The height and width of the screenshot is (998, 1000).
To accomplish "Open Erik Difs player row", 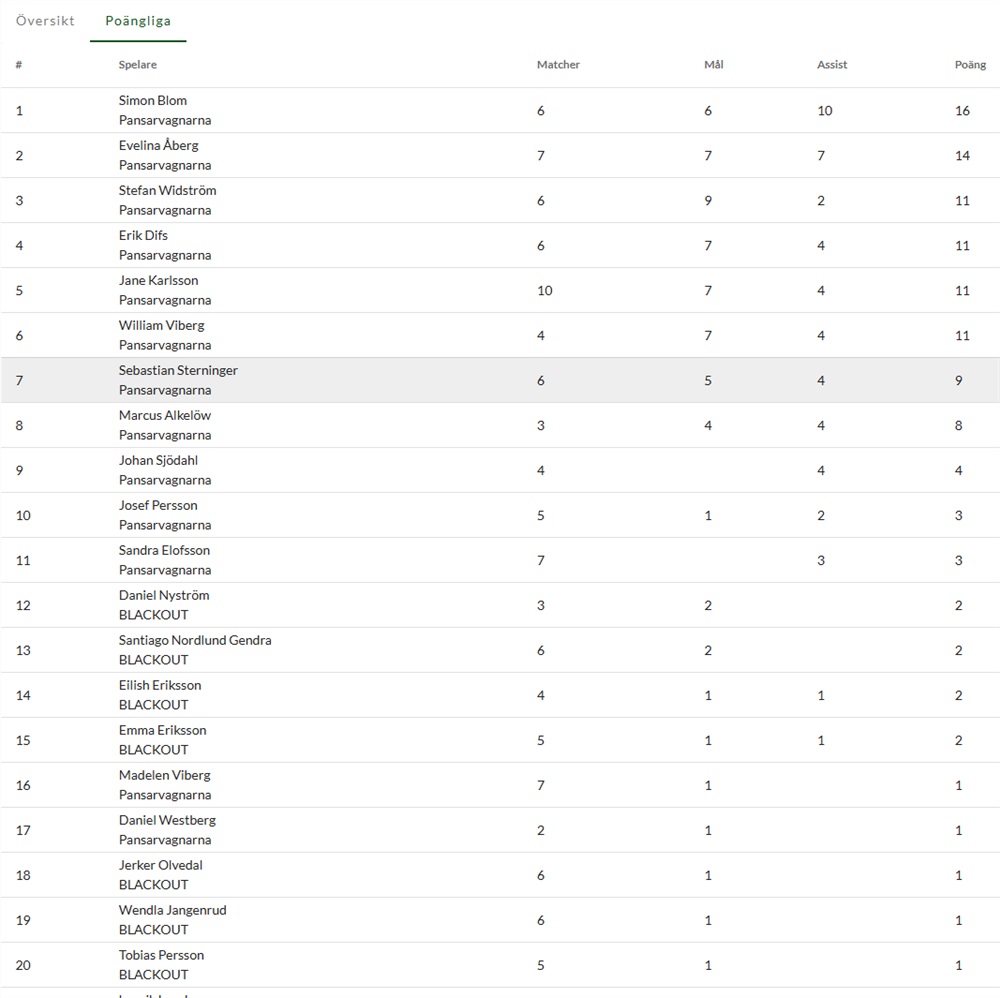I will [x=143, y=235].
